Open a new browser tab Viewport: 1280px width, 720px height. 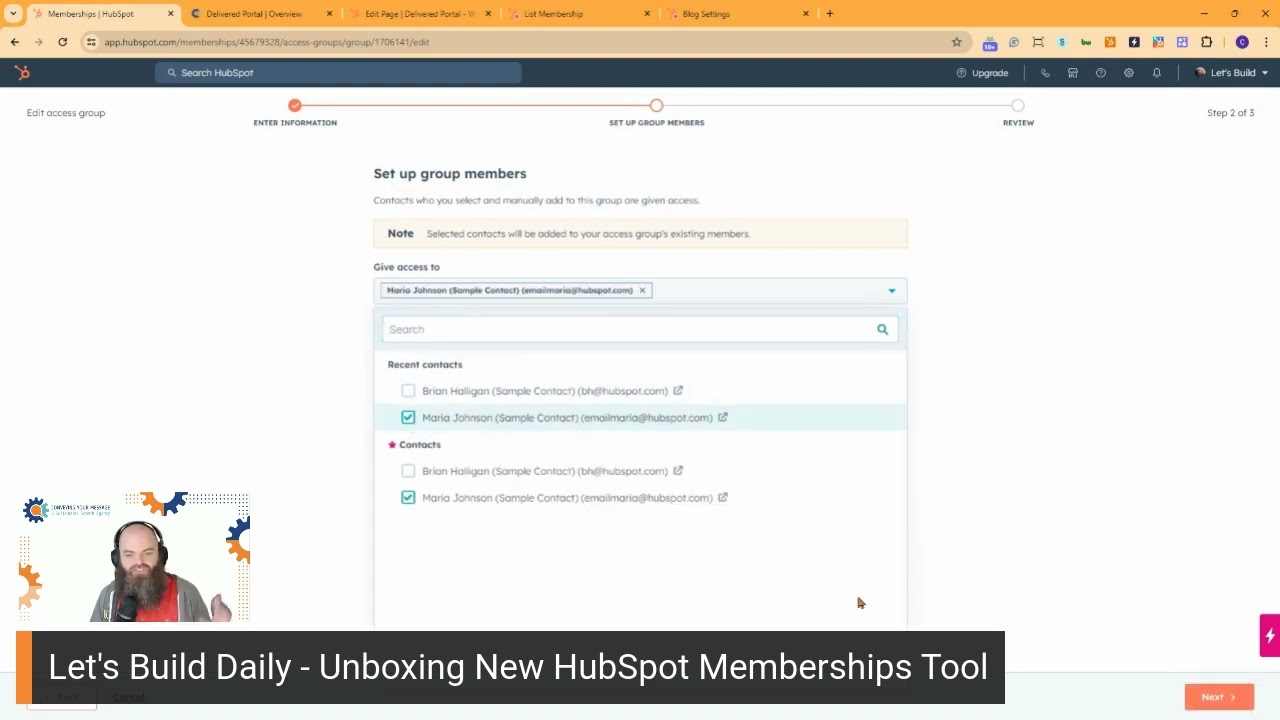coord(830,14)
